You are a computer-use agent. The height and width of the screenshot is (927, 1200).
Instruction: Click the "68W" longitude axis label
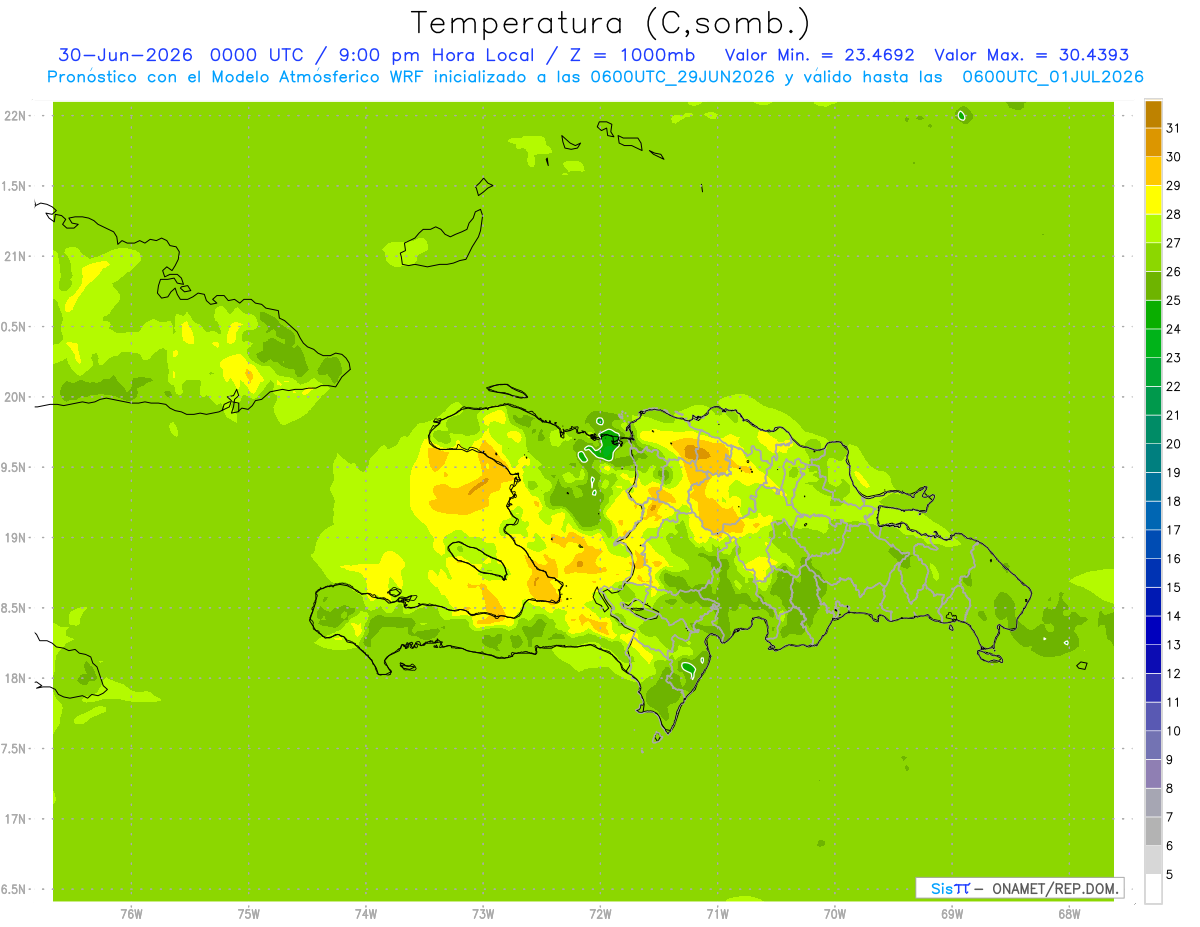click(x=1069, y=914)
